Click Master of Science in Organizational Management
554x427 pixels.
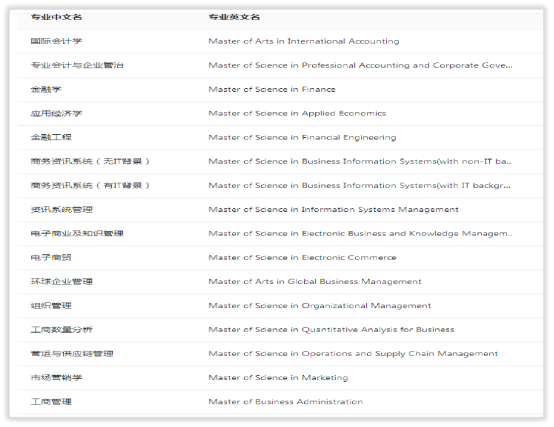click(x=320, y=306)
